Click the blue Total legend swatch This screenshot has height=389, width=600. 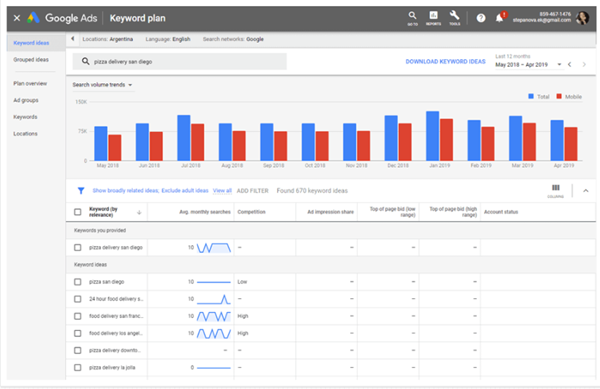[x=531, y=96]
